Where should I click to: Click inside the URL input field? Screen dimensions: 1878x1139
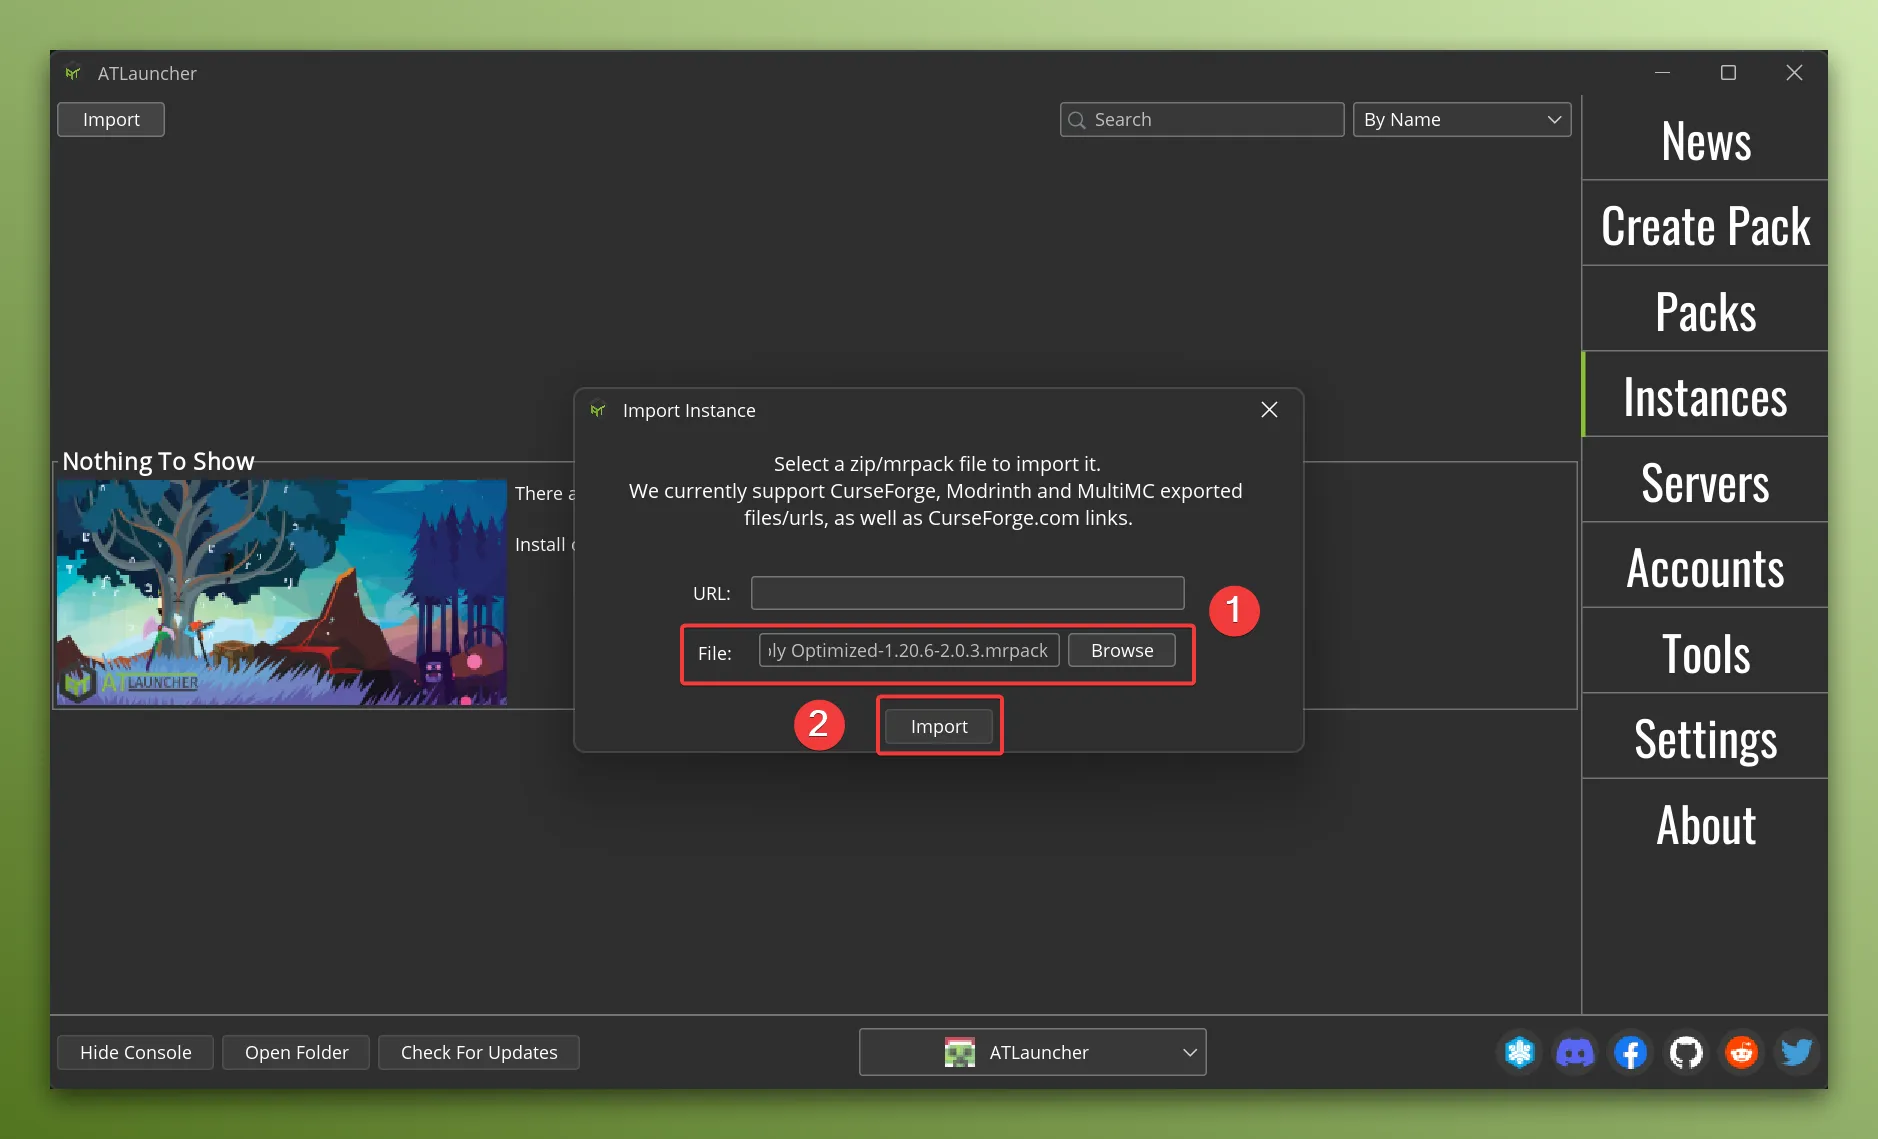click(965, 592)
